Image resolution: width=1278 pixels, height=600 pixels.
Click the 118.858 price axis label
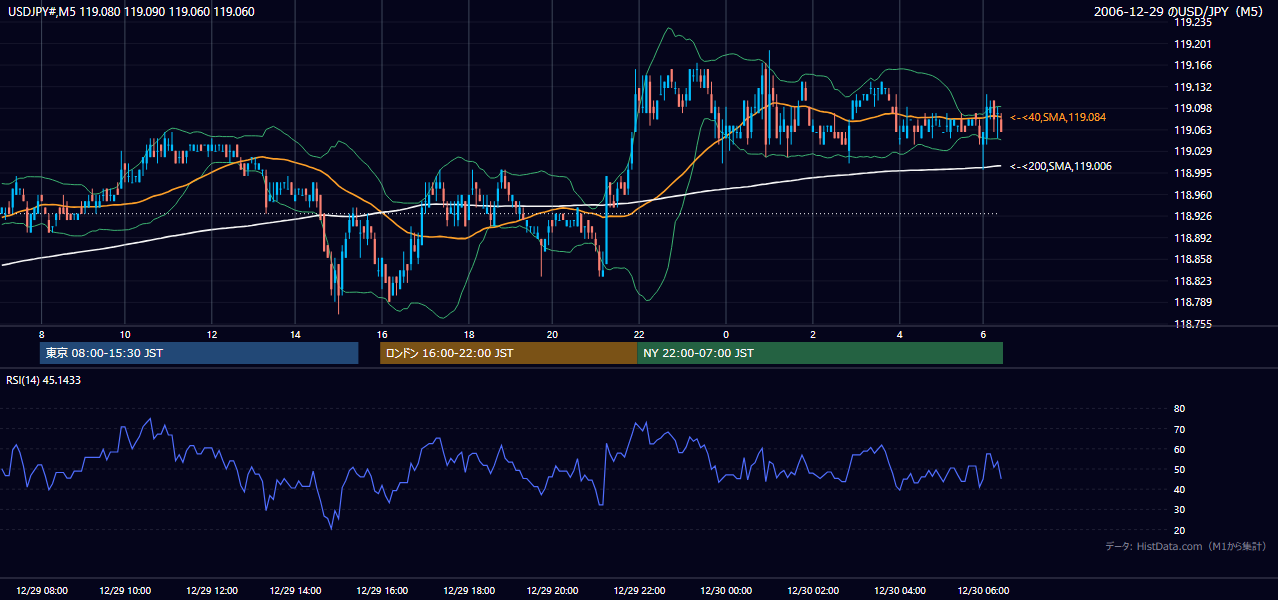1193,259
